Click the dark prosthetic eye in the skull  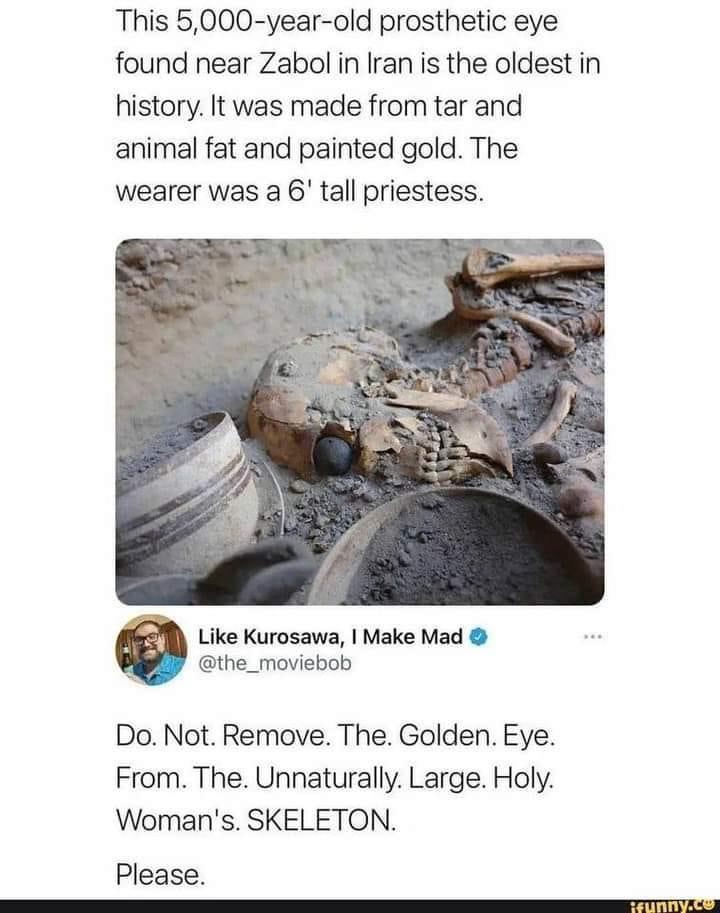332,455
